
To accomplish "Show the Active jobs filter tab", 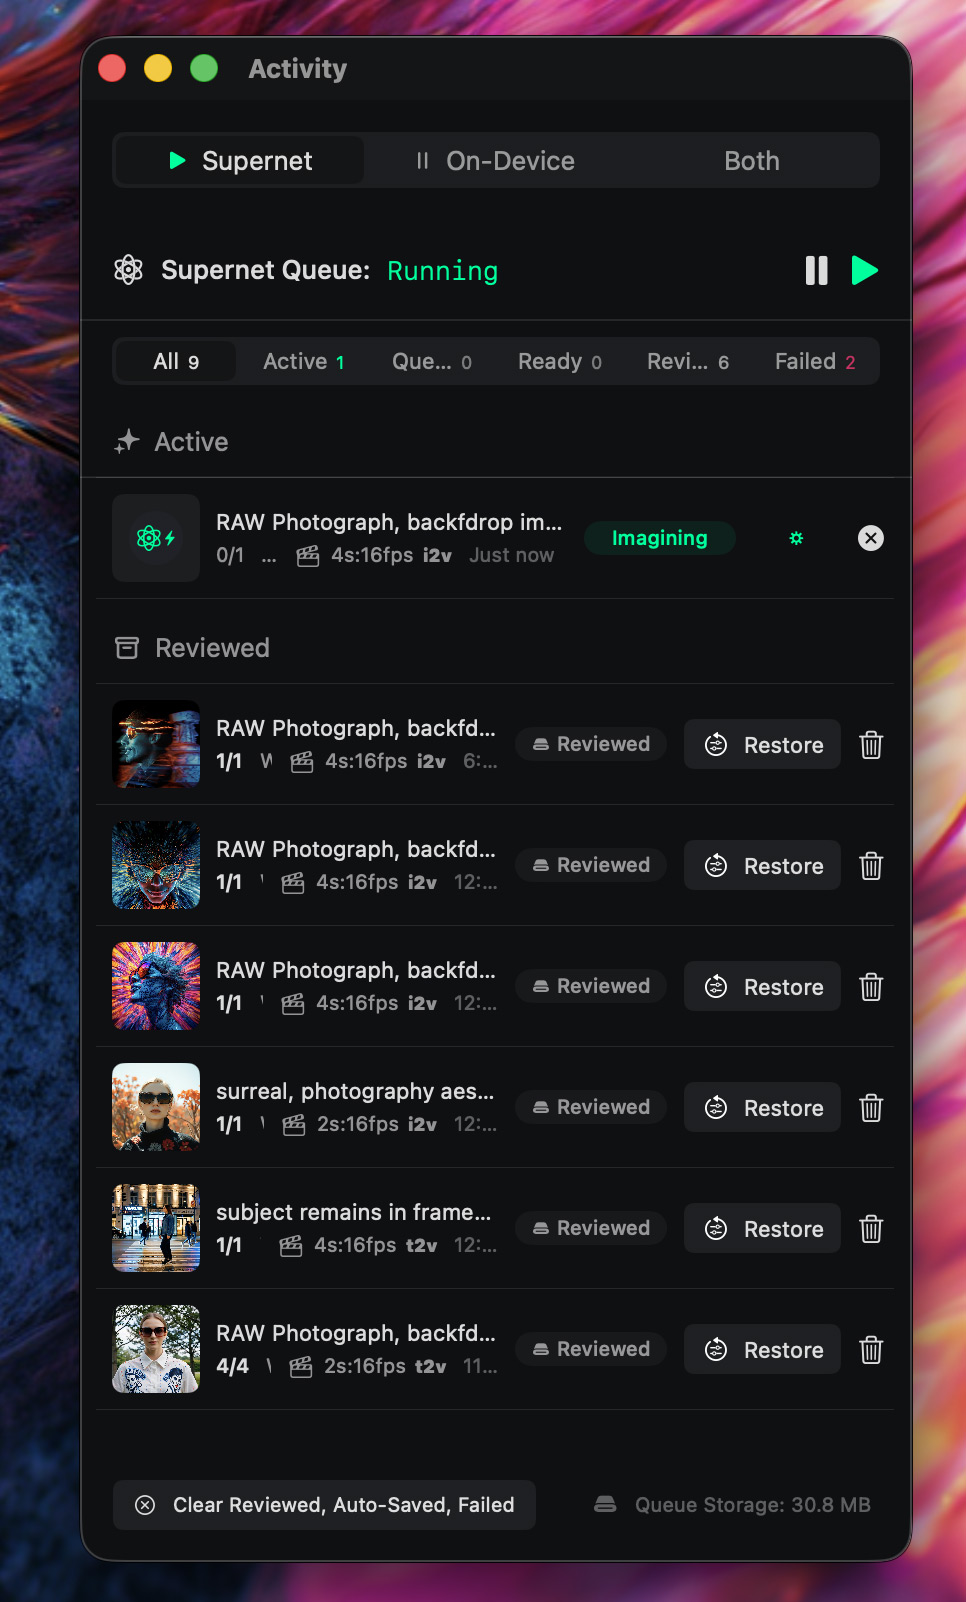I will [x=303, y=362].
